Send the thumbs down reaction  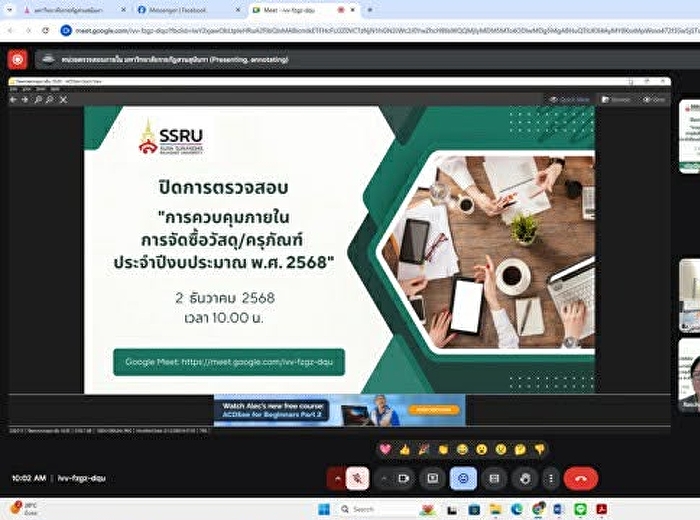(x=539, y=449)
